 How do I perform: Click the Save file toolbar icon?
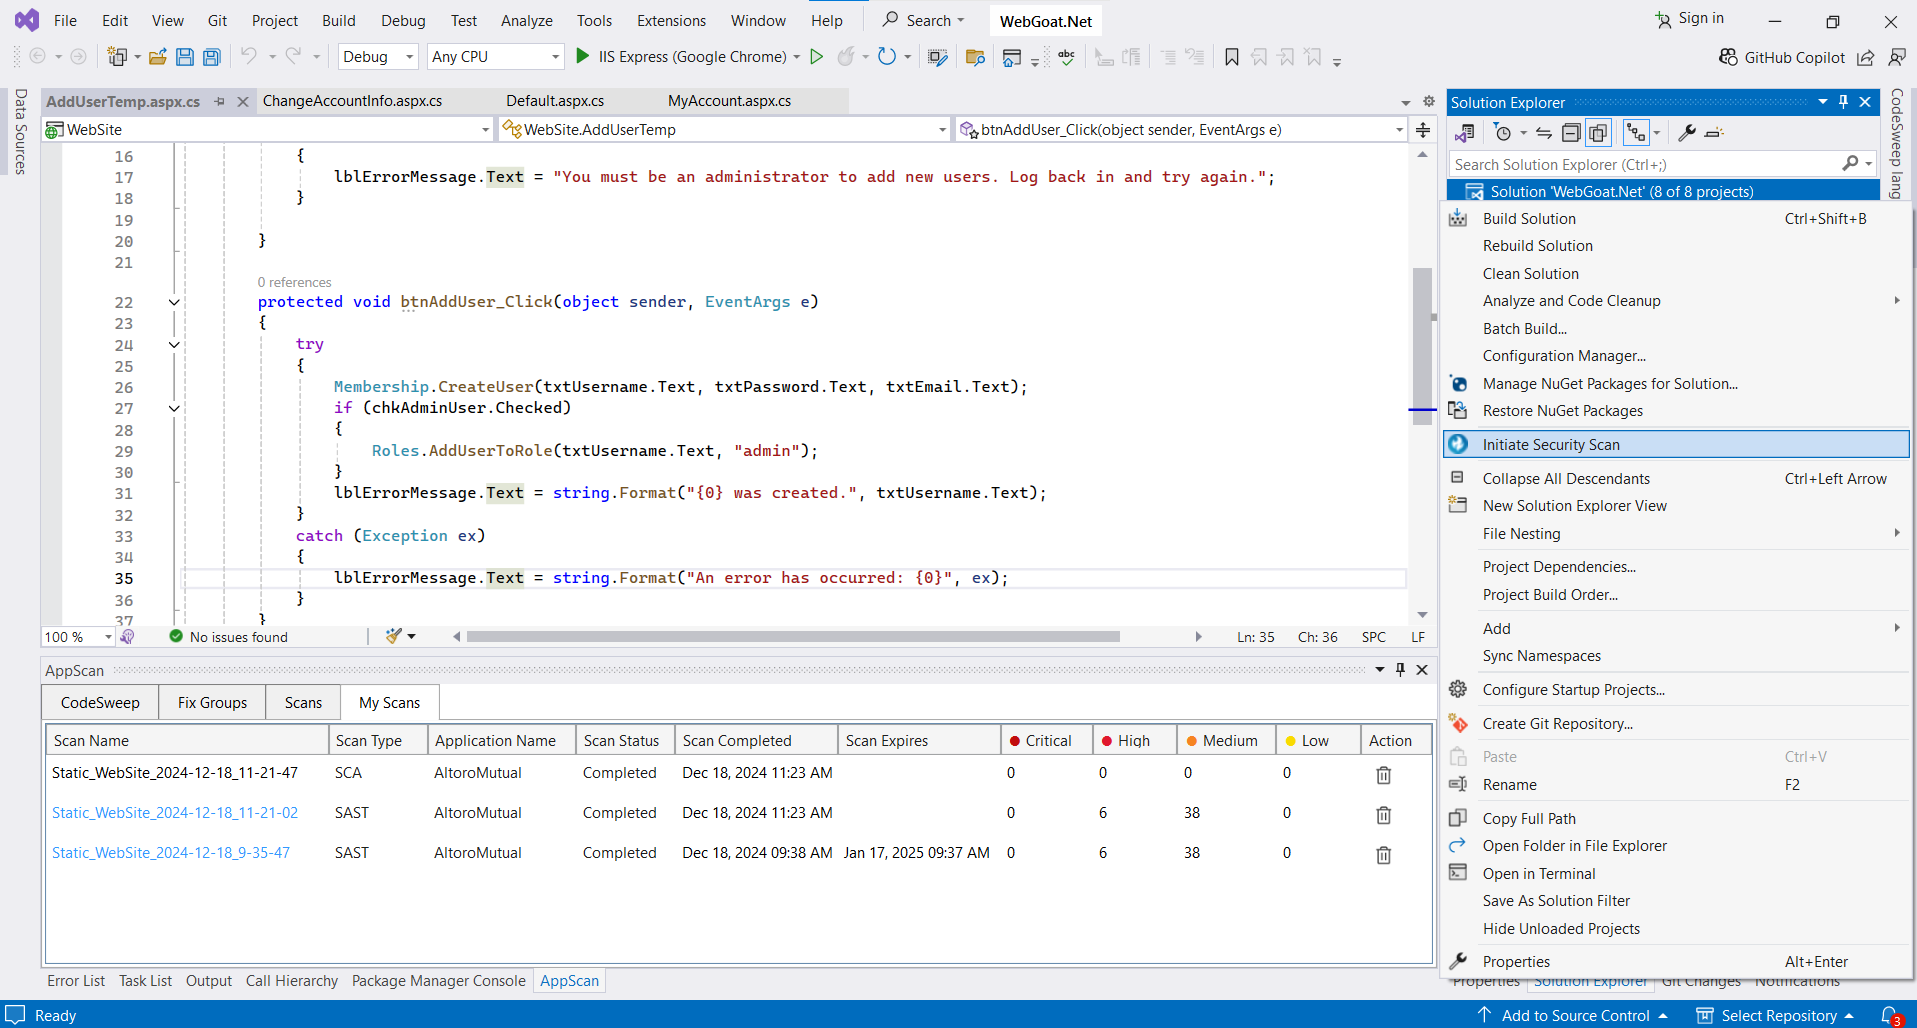pyautogui.click(x=184, y=57)
